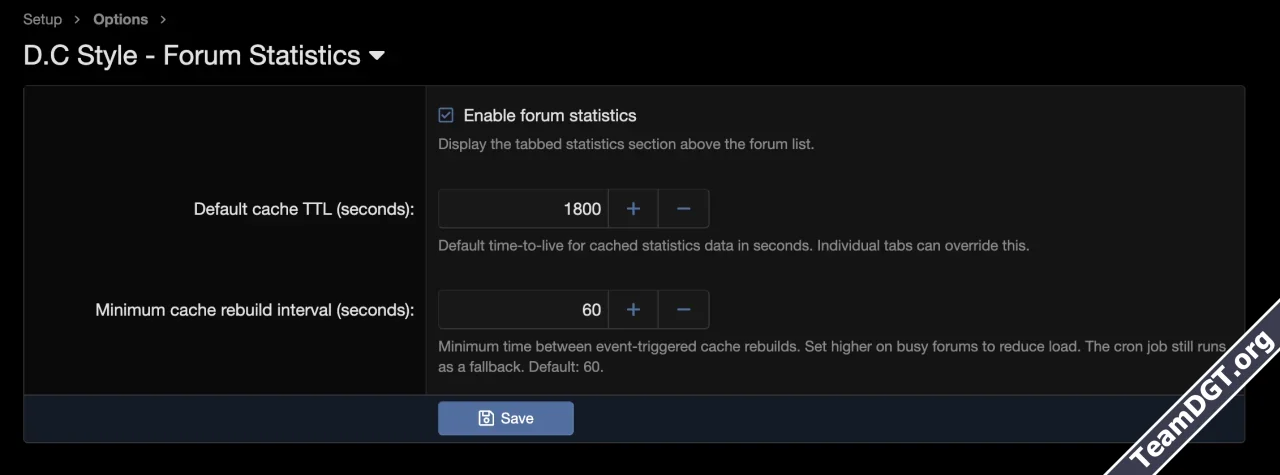
Task: Navigate to Options in the breadcrumb
Action: click(x=120, y=19)
